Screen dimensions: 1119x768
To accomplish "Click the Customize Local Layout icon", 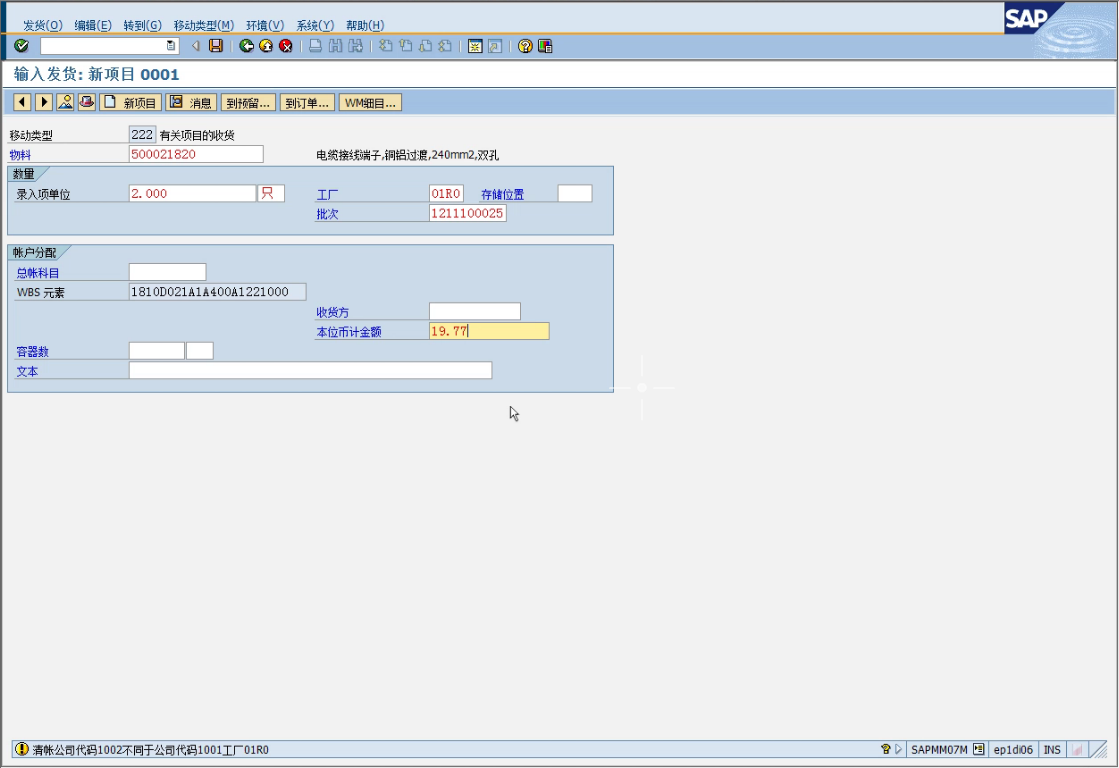I will [x=545, y=46].
